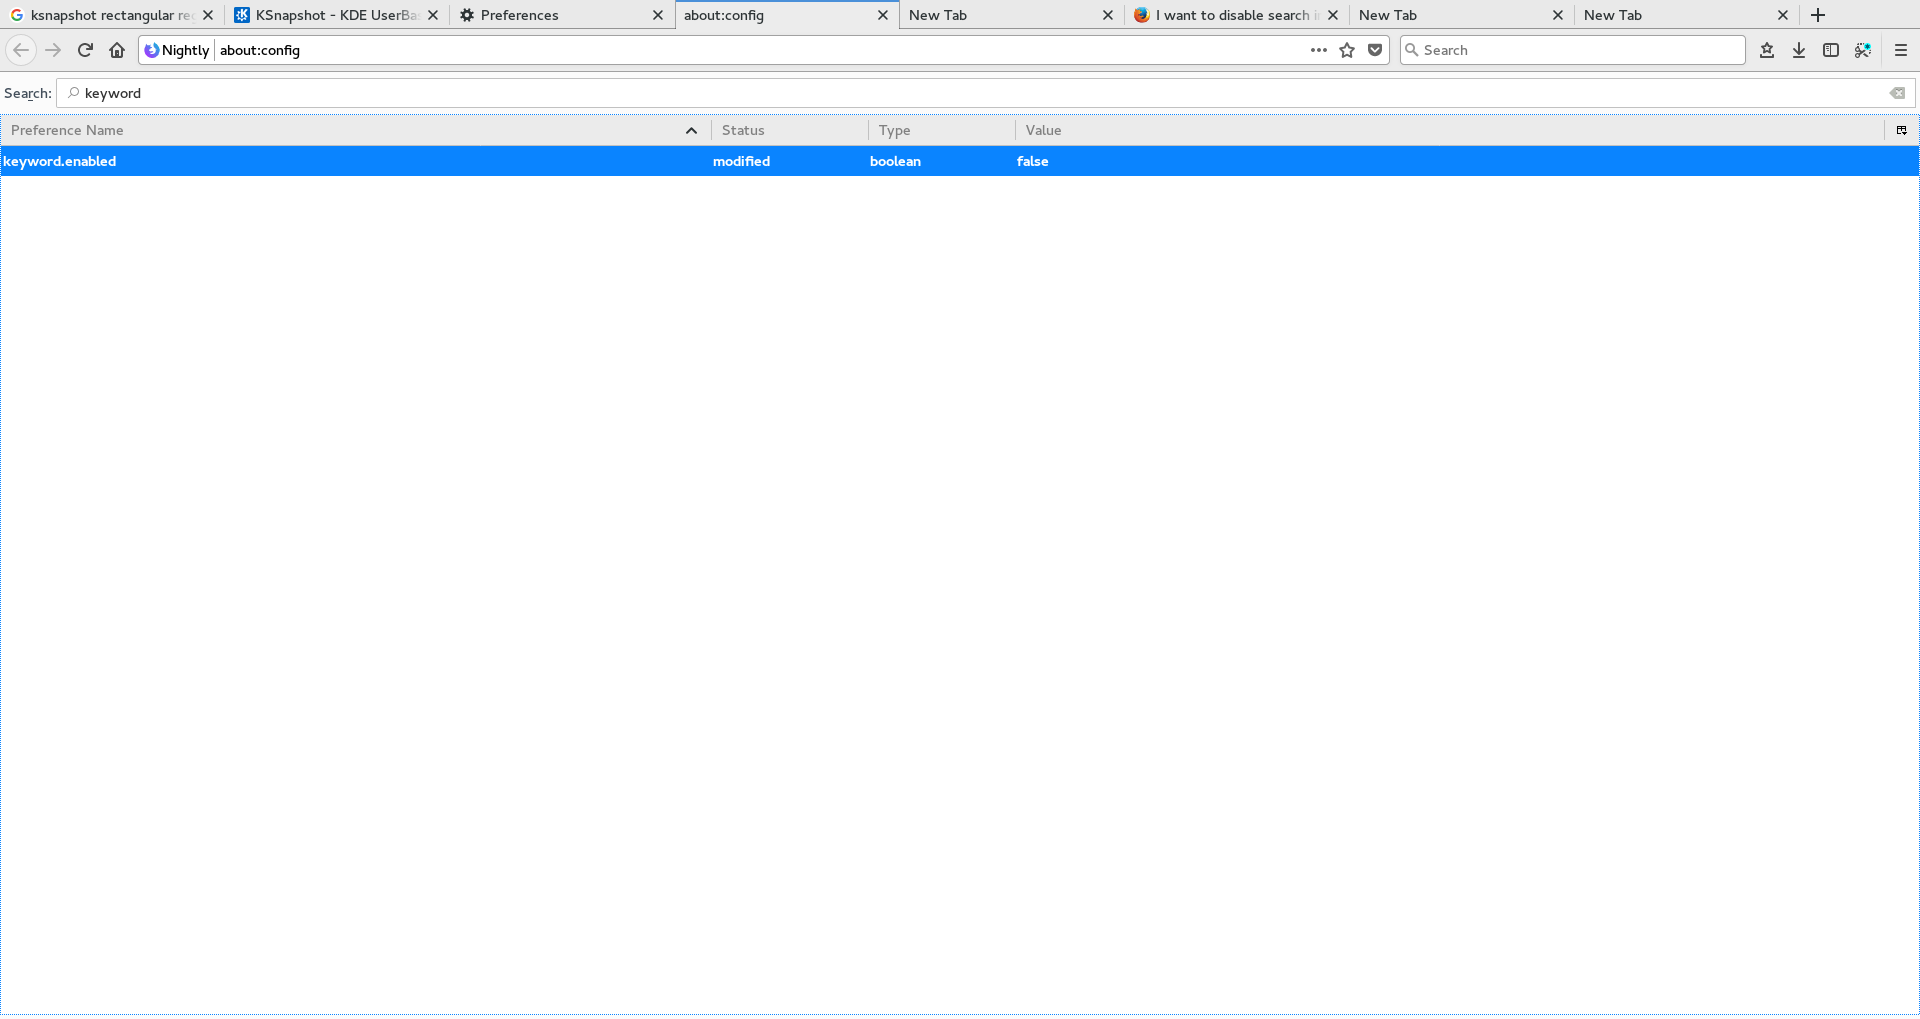This screenshot has height=1019, width=1920.
Task: Go forward using the forward arrow
Action: click(x=53, y=50)
